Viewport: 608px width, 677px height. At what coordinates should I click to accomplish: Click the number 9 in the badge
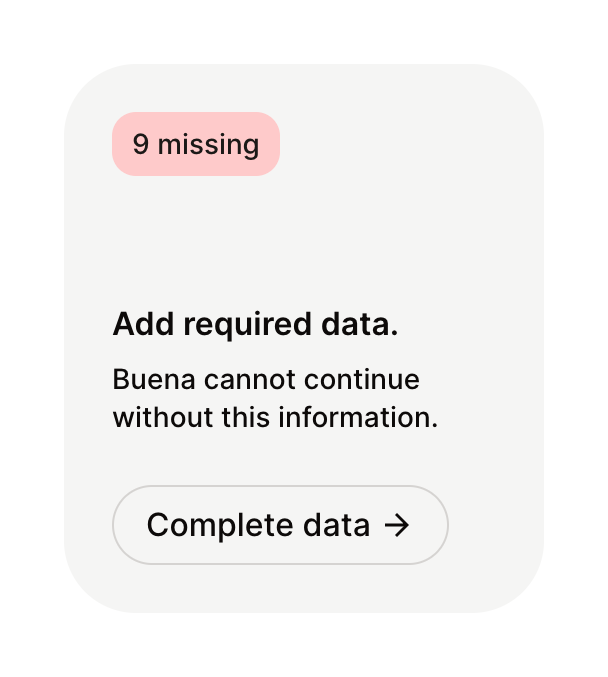[x=140, y=144]
